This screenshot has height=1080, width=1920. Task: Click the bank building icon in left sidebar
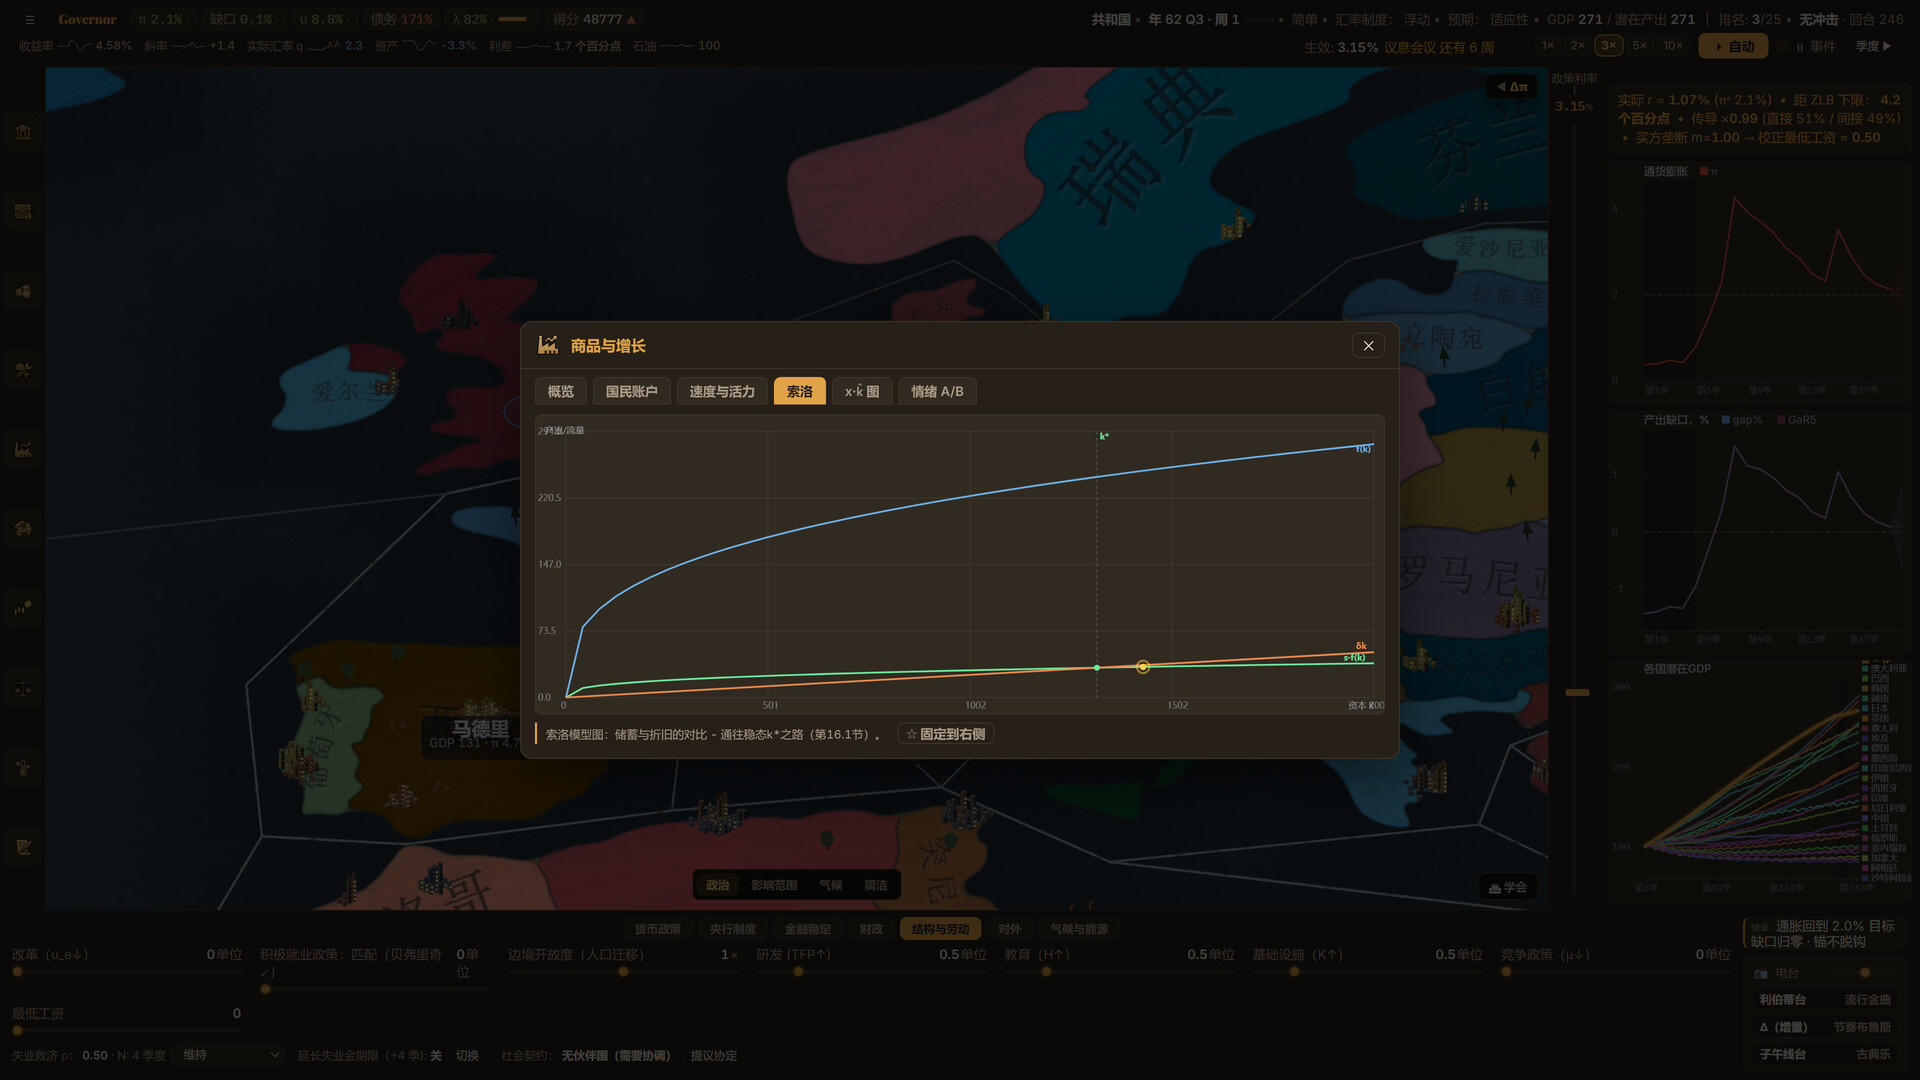click(23, 132)
